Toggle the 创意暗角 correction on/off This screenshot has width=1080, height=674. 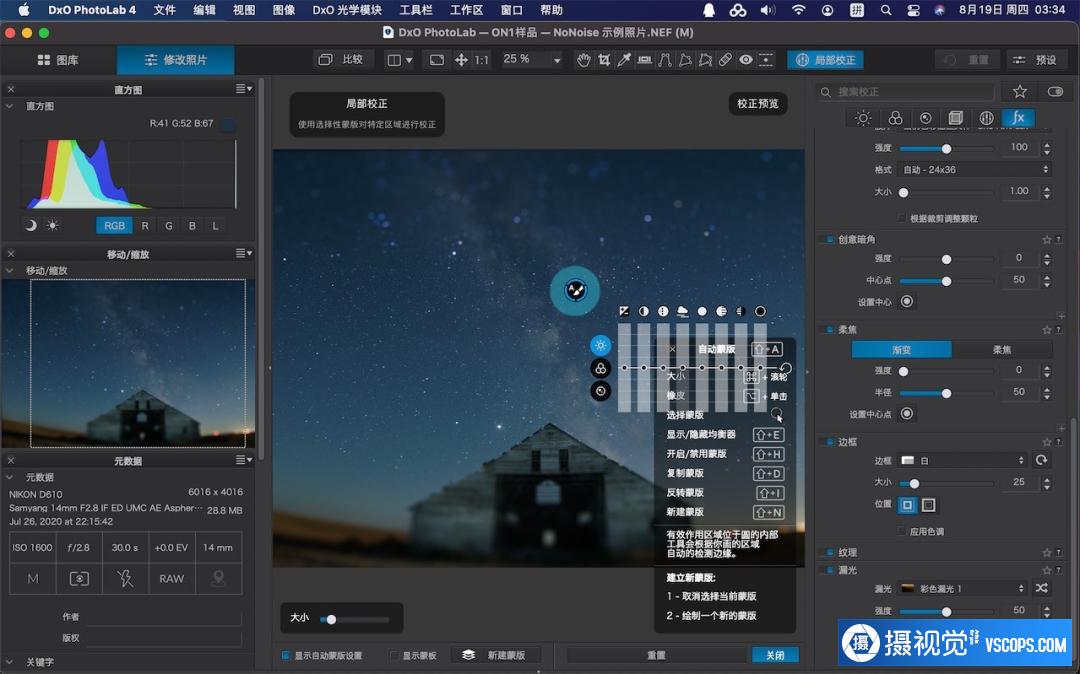pyautogui.click(x=830, y=240)
